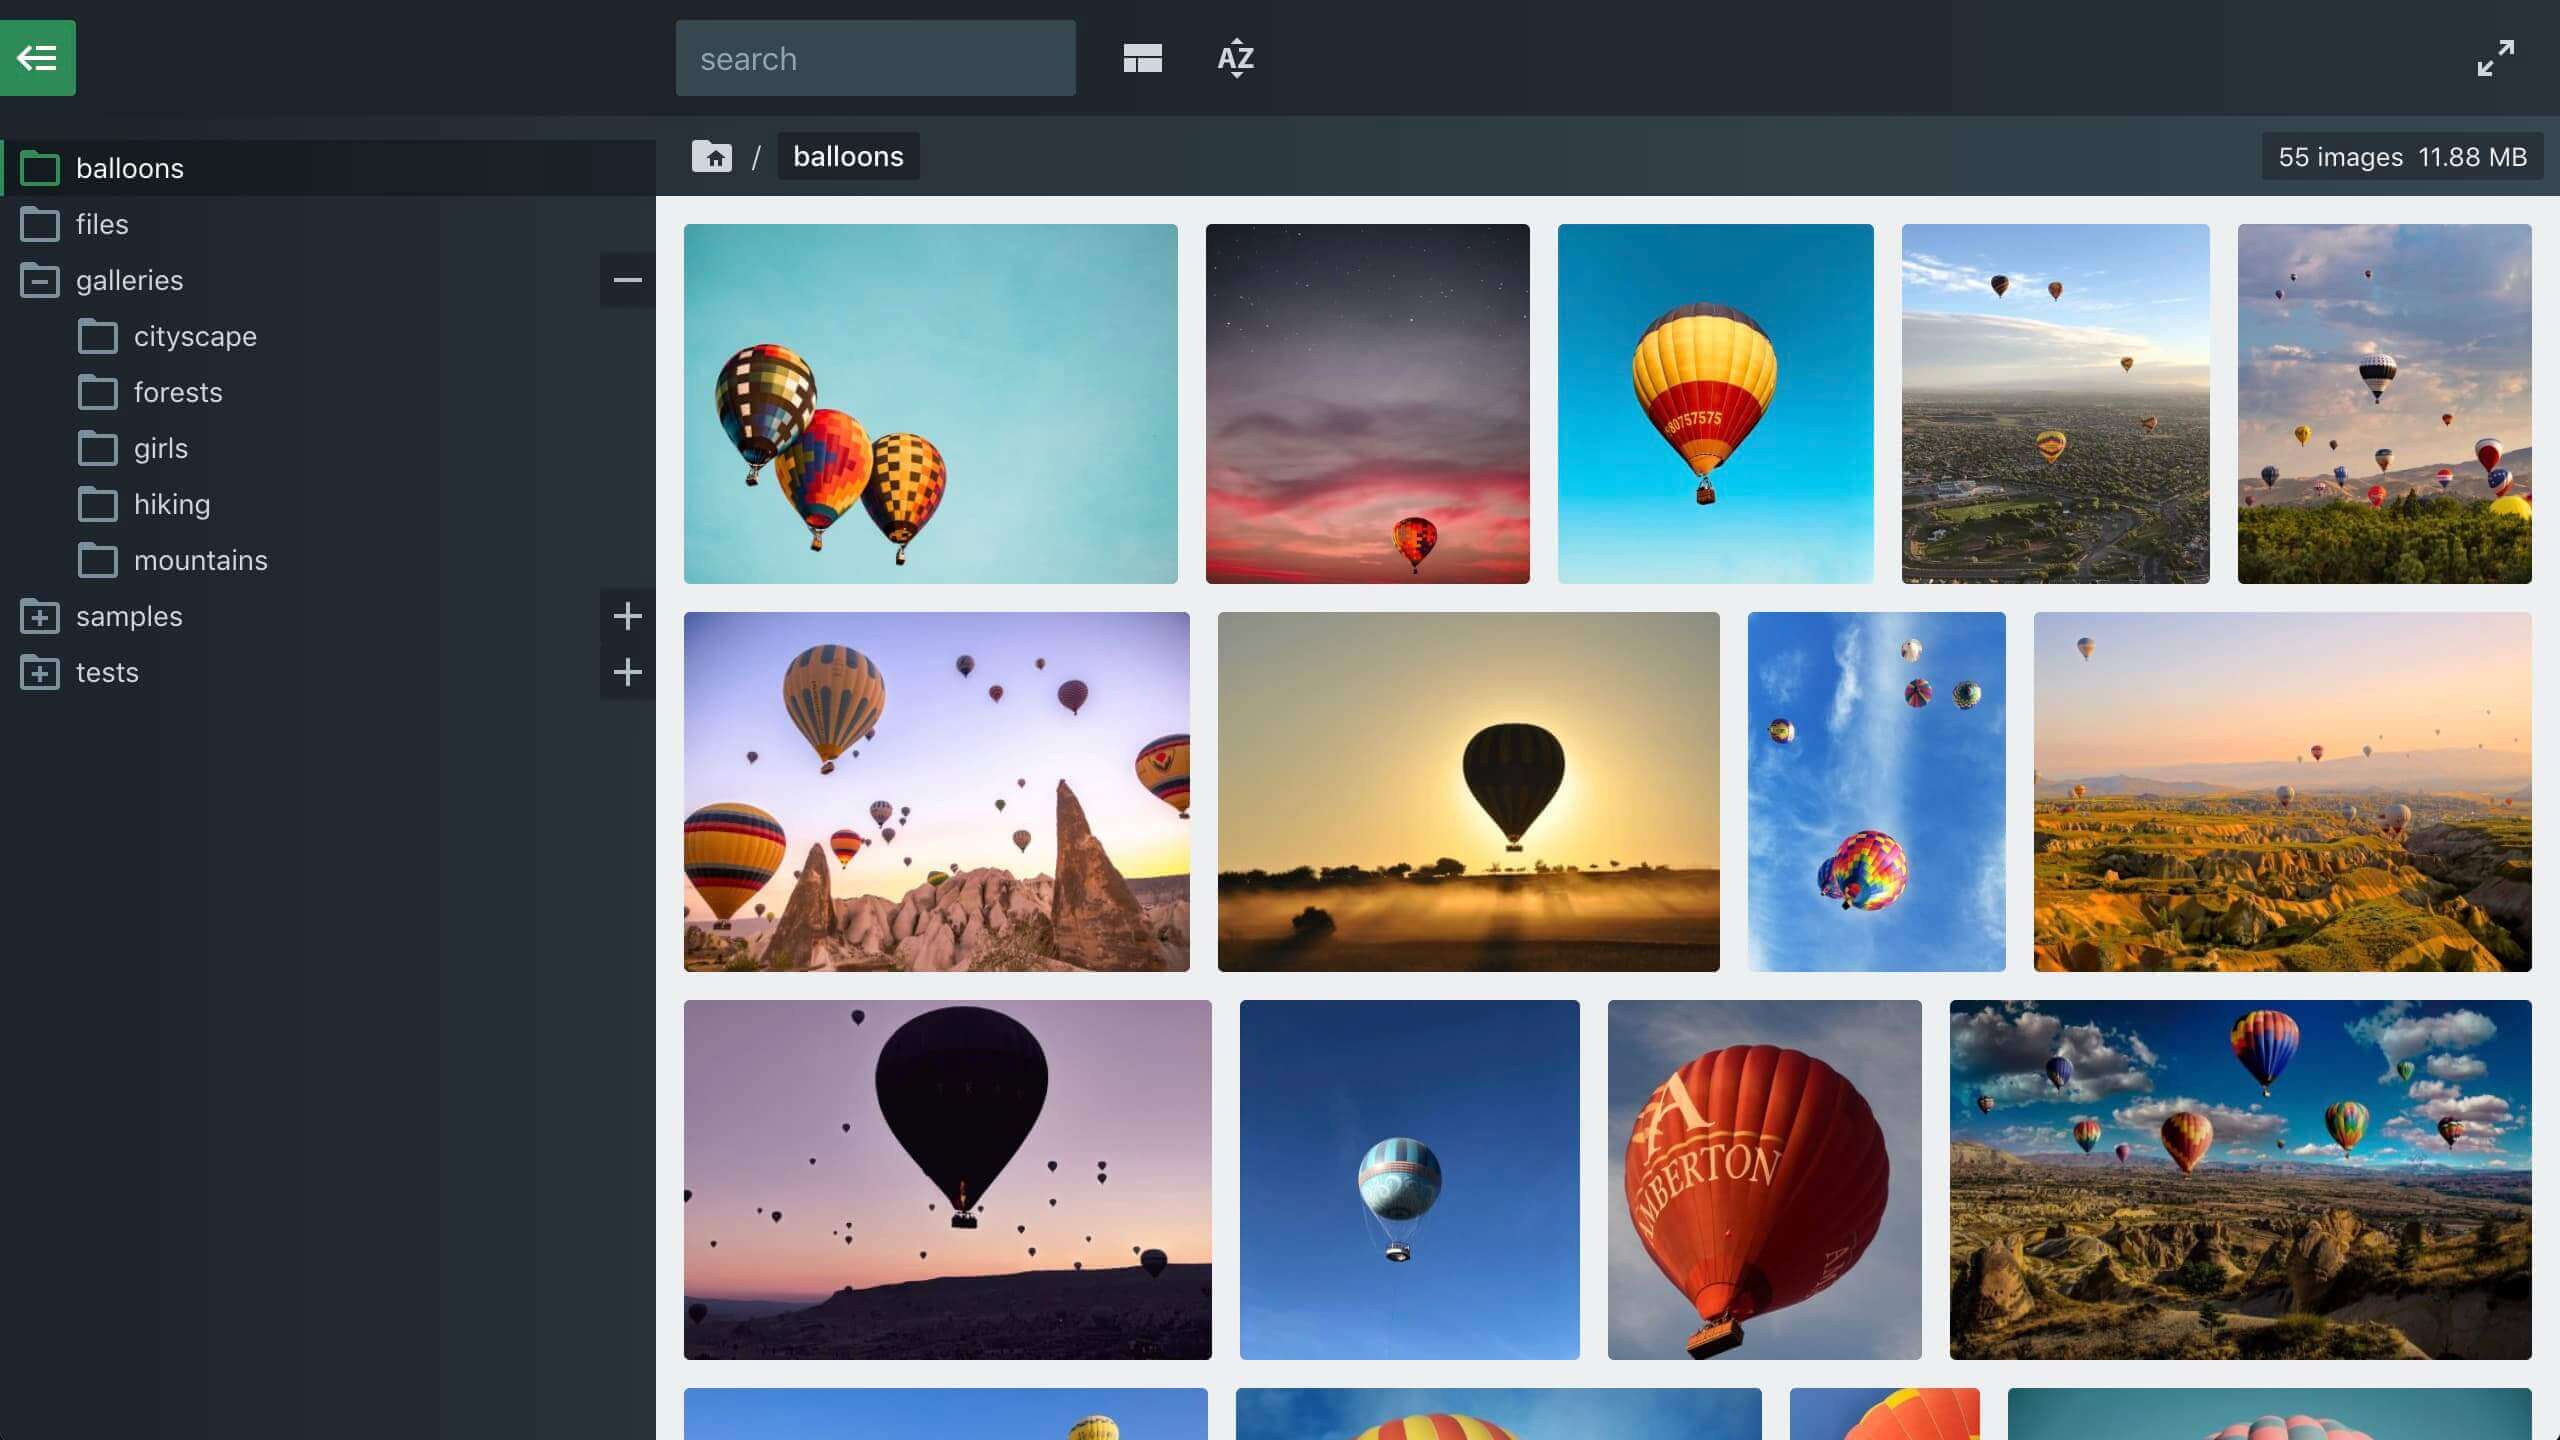Click the add new tests folder icon

pos(626,672)
